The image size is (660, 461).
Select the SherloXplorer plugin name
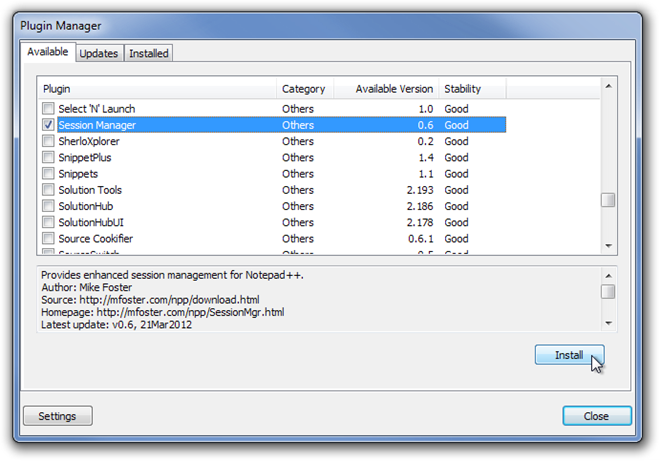[x=89, y=141]
